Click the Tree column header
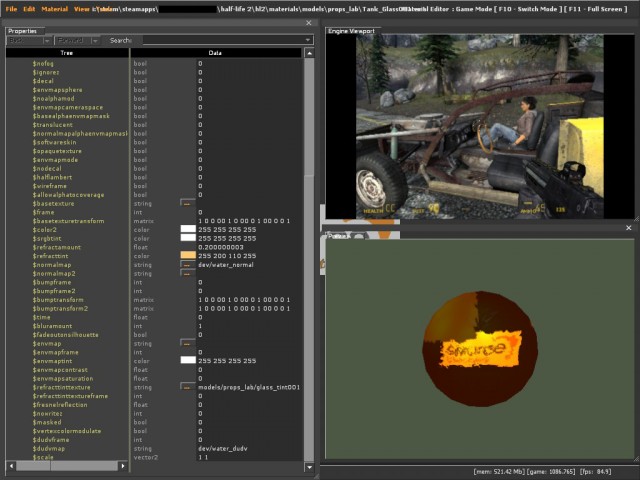 point(67,53)
